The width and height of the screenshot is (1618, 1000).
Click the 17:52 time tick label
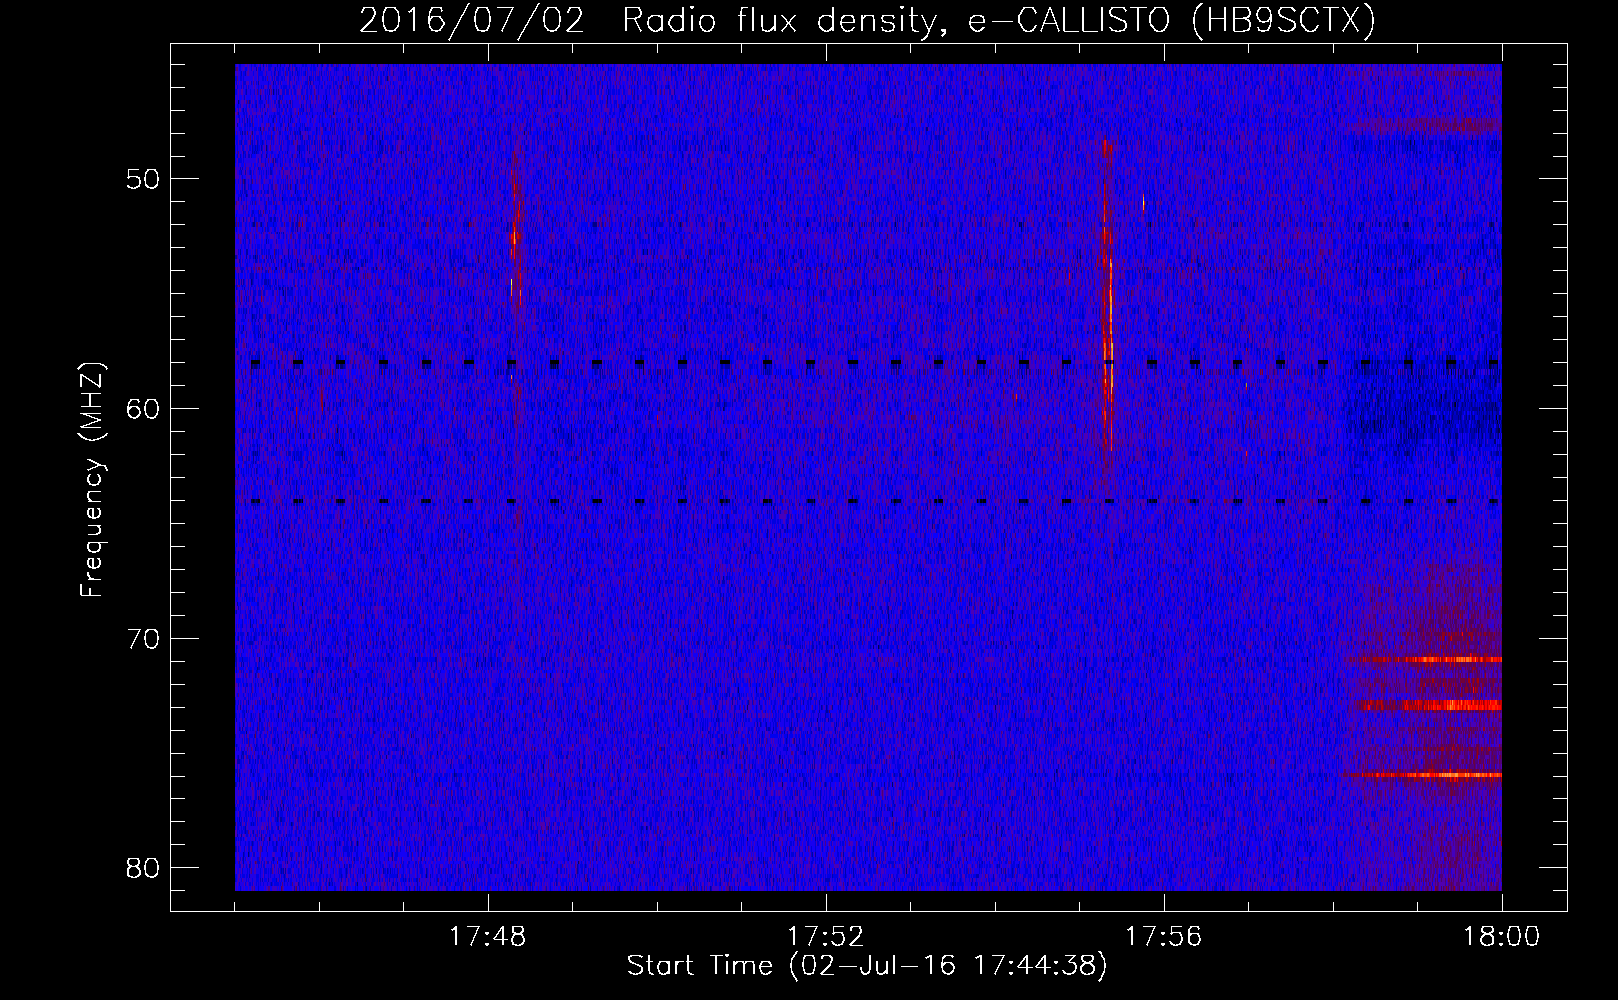point(826,937)
